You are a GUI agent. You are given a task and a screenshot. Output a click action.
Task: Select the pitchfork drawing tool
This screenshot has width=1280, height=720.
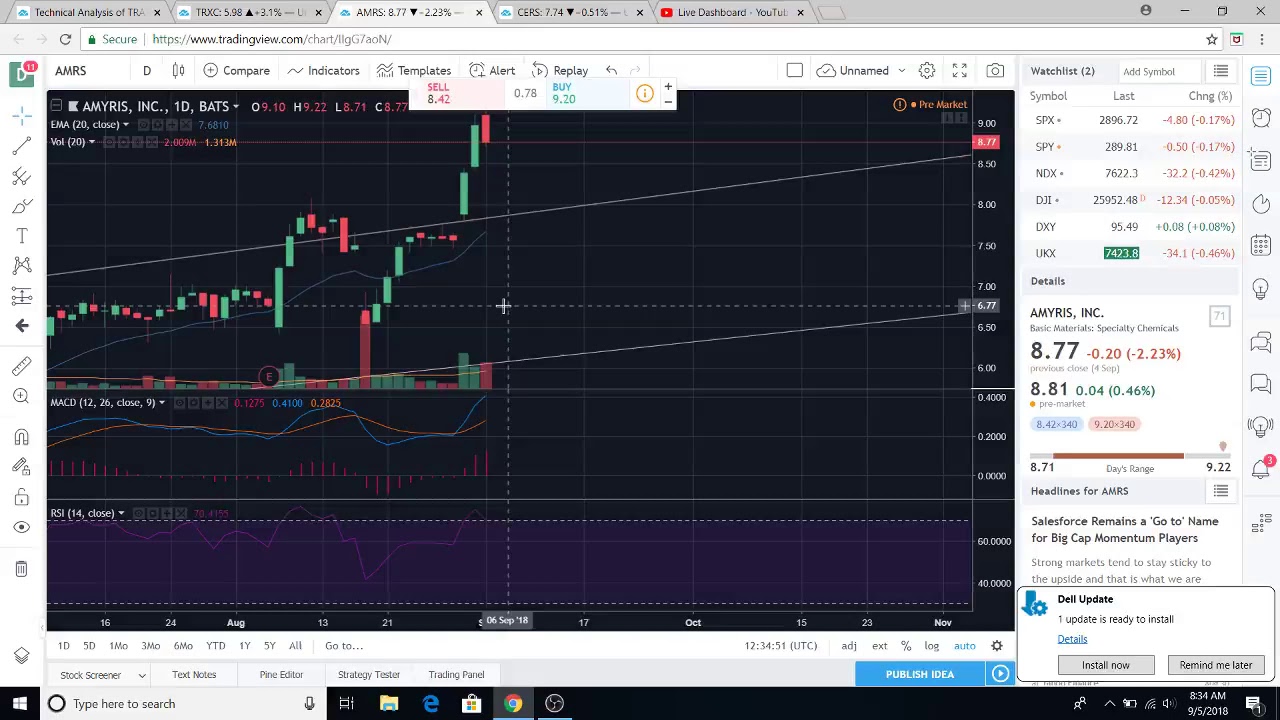(x=21, y=176)
